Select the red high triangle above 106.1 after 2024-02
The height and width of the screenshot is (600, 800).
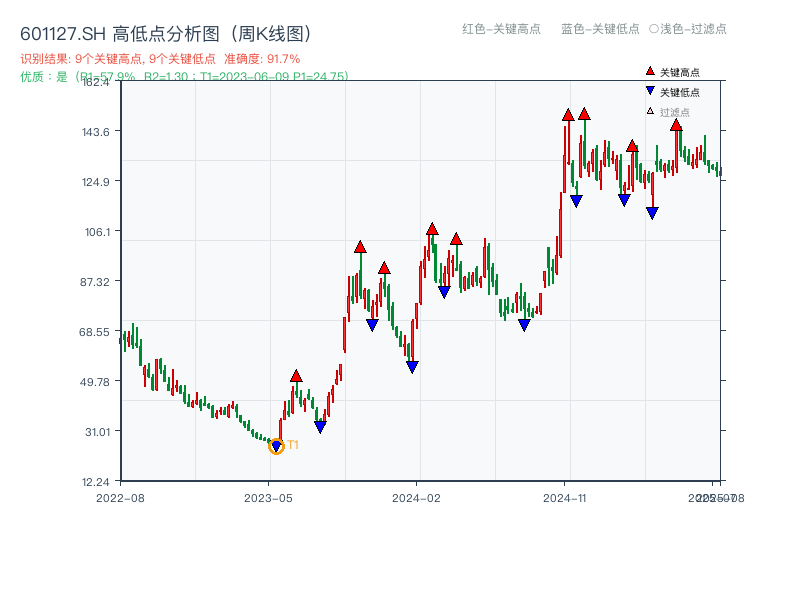[432, 229]
